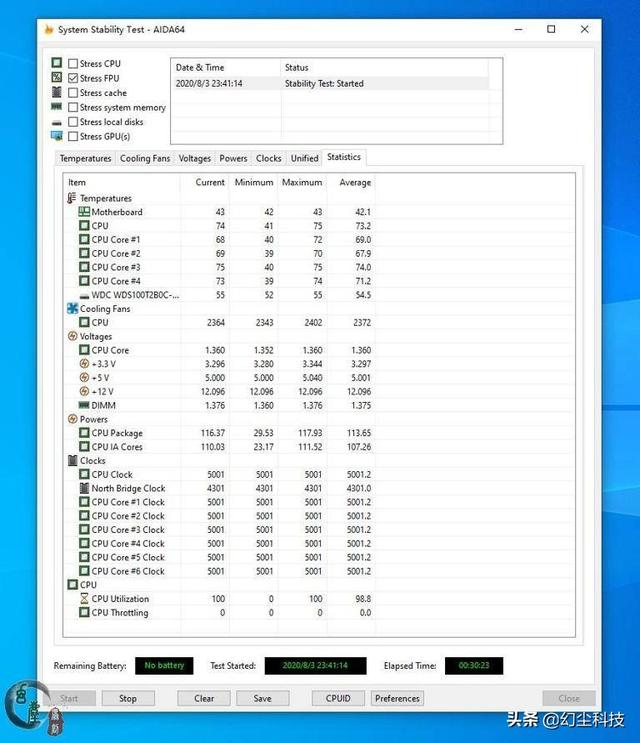Click the cache chip icon beside Stress cache
The width and height of the screenshot is (640, 743).
(57, 92)
